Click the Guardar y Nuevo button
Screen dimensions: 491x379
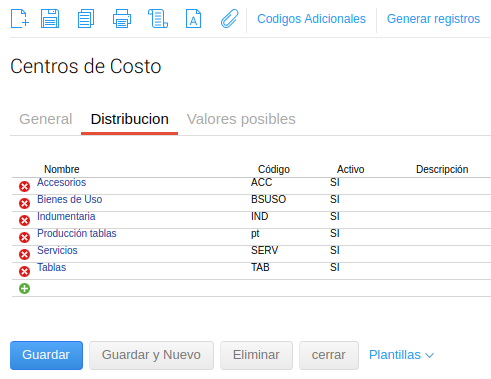(151, 355)
